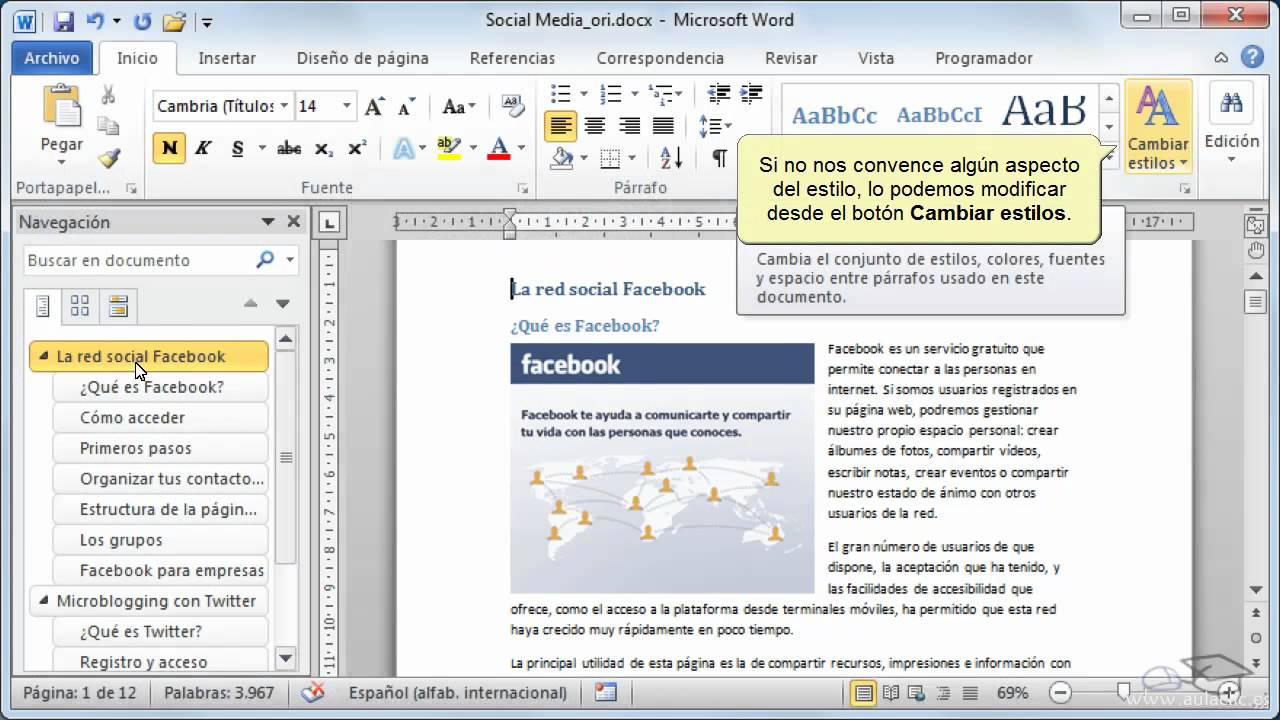Click the macro recording icon in status bar
The image size is (1280, 720).
click(x=605, y=692)
